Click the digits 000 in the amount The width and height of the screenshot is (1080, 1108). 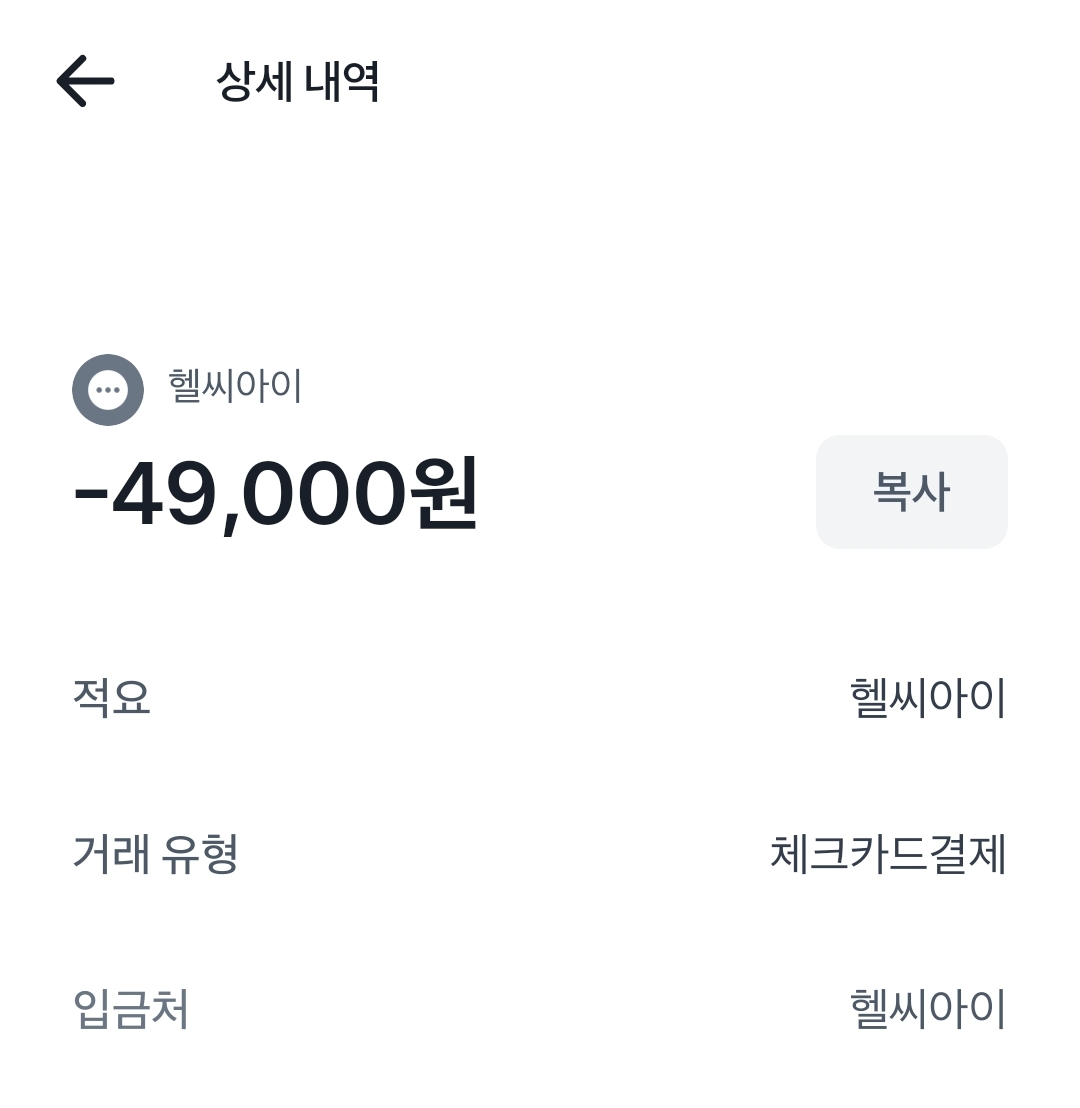pos(324,494)
